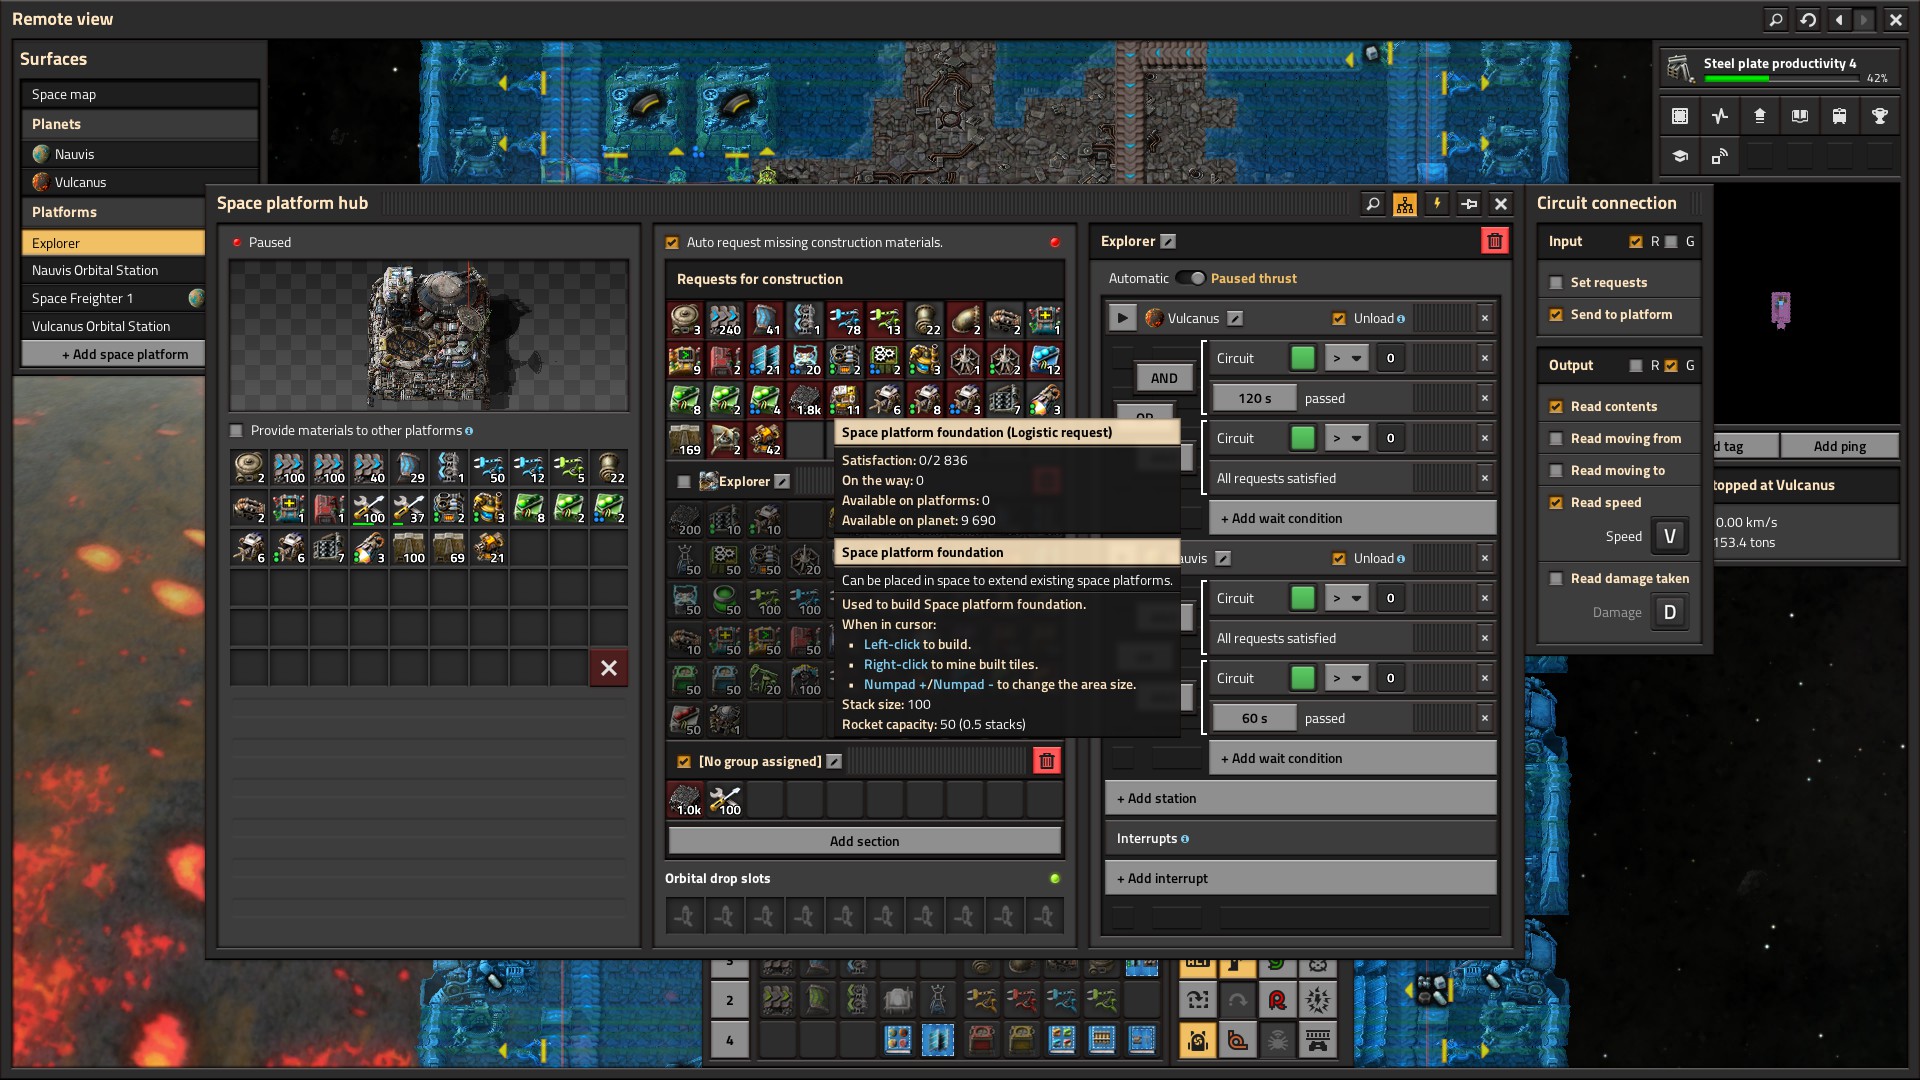Disable Auto request missing construction materials

click(x=672, y=242)
